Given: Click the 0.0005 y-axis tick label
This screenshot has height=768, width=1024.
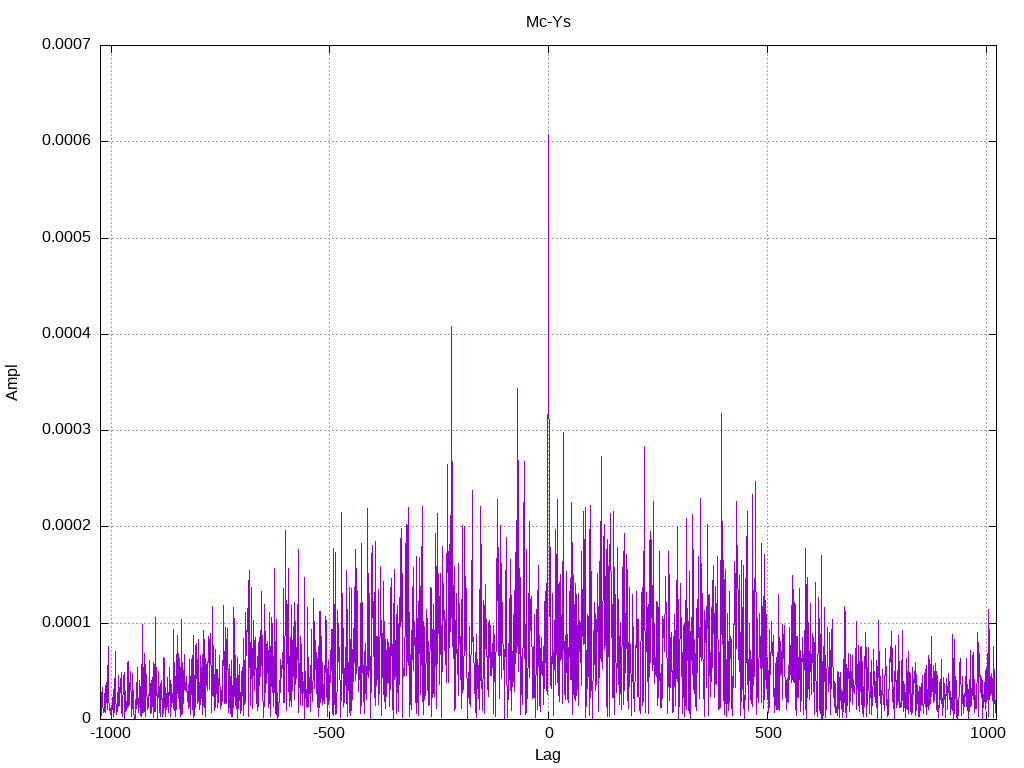Looking at the screenshot, I should click(x=66, y=237).
